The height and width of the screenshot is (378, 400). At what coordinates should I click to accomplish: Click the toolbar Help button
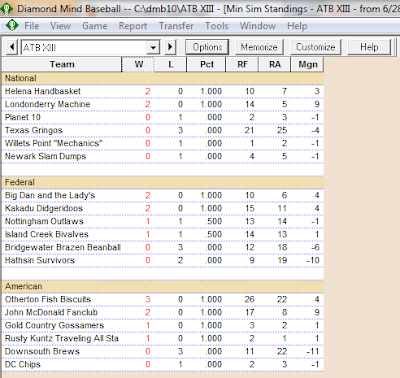pos(369,47)
